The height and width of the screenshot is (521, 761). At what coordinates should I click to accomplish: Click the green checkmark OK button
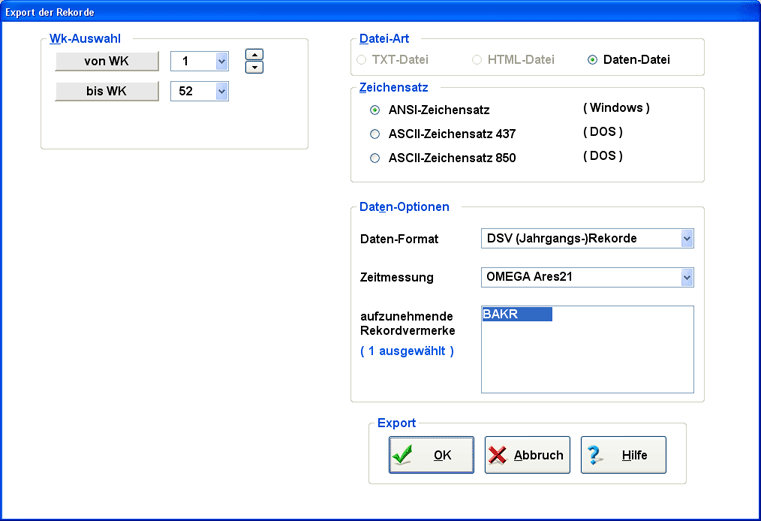[431, 455]
